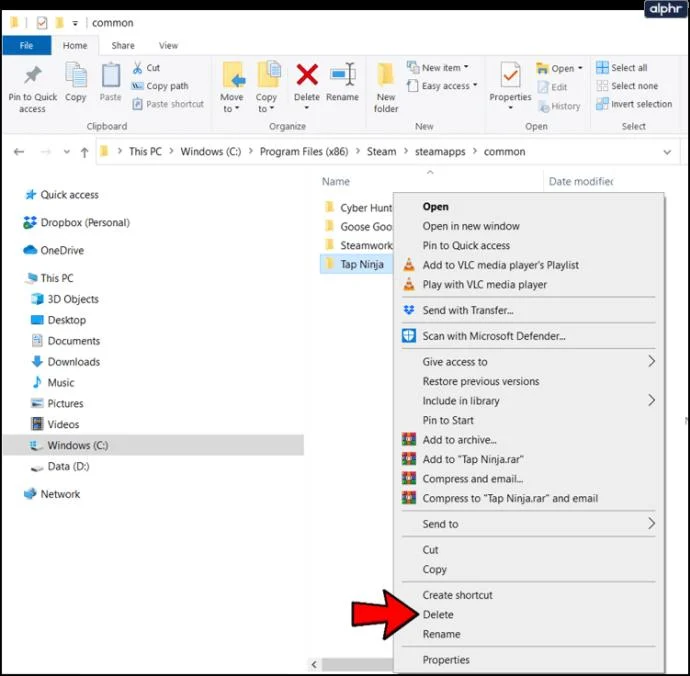Viewport: 690px width, 676px height.
Task: Click Edit in the Open group
Action: coord(553,87)
